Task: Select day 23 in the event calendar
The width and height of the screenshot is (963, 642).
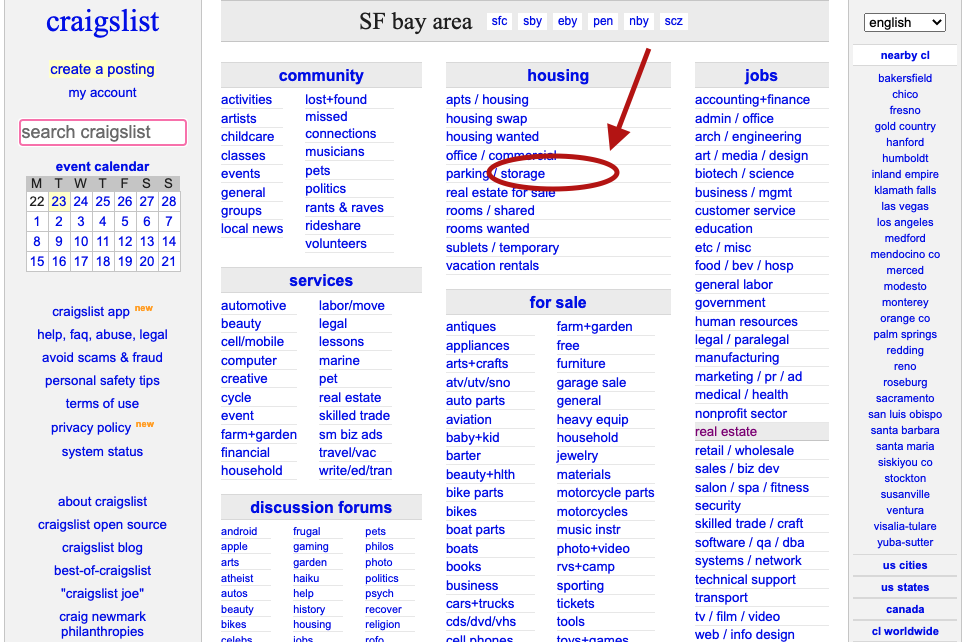Action: pos(59,201)
